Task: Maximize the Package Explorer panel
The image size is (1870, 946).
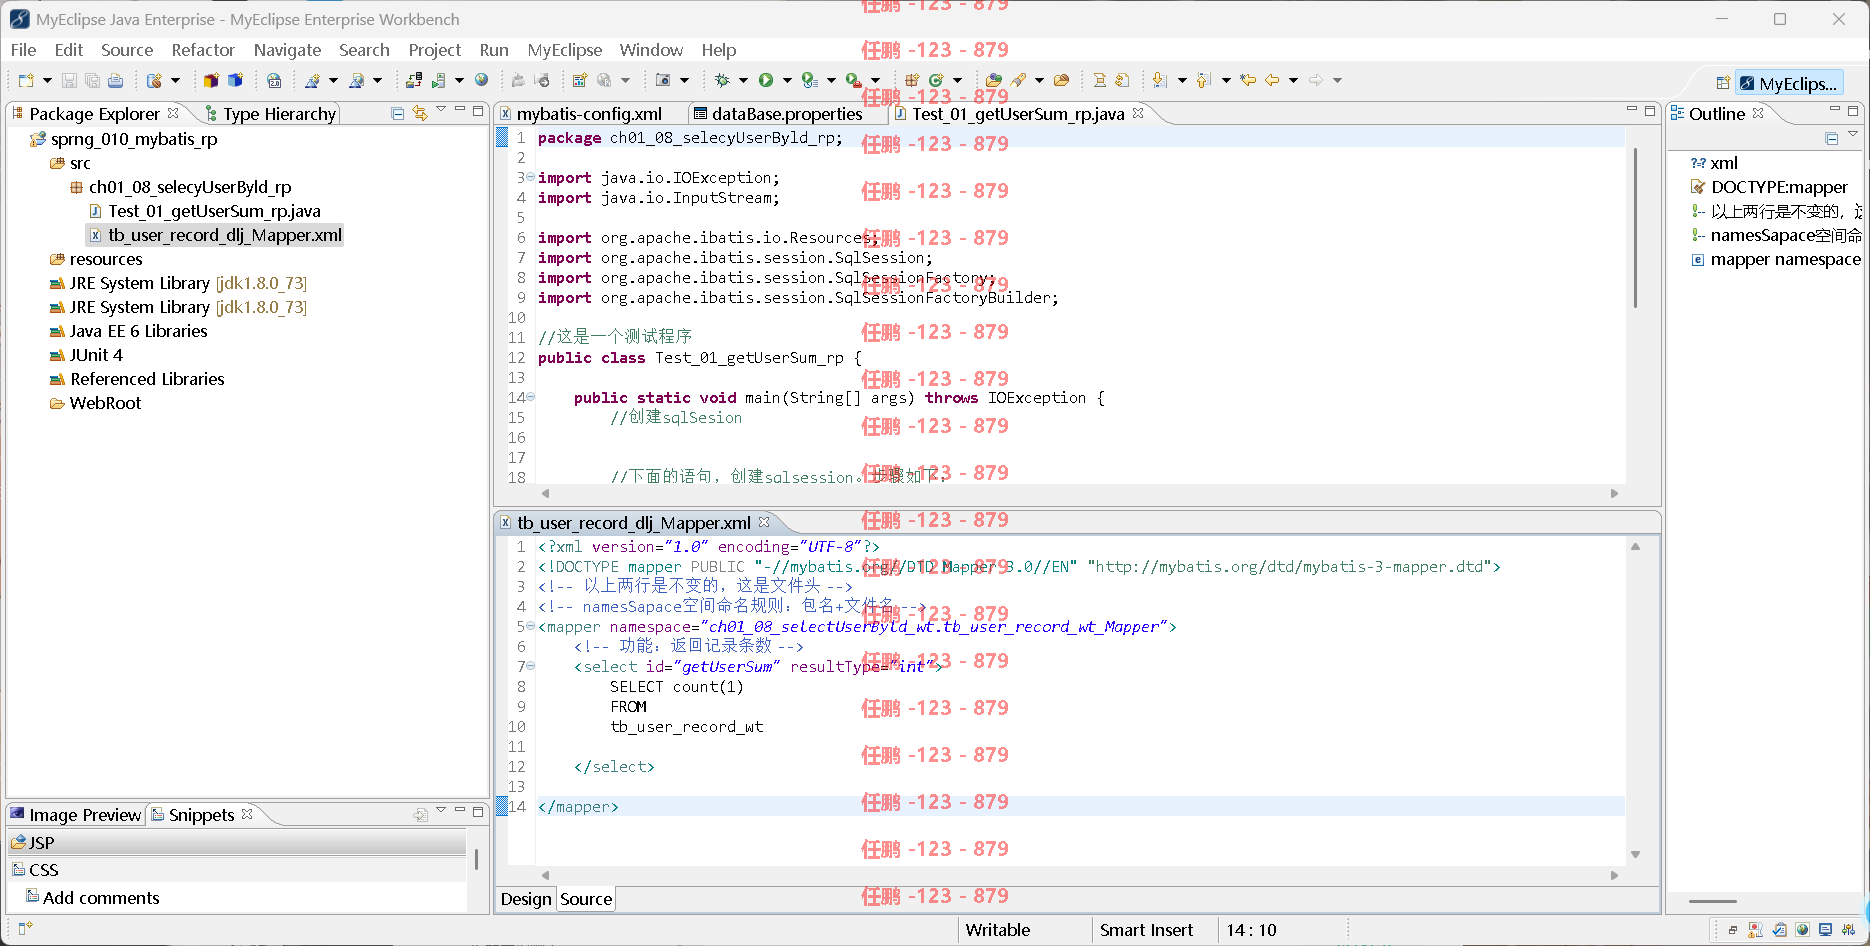Action: [478, 110]
